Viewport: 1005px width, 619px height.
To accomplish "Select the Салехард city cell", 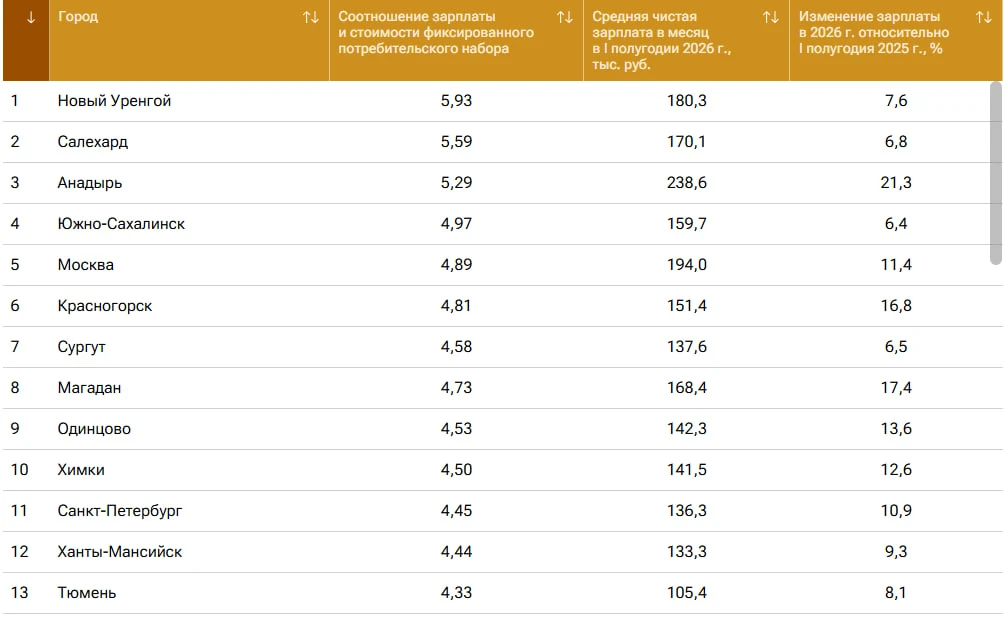I will [x=92, y=142].
